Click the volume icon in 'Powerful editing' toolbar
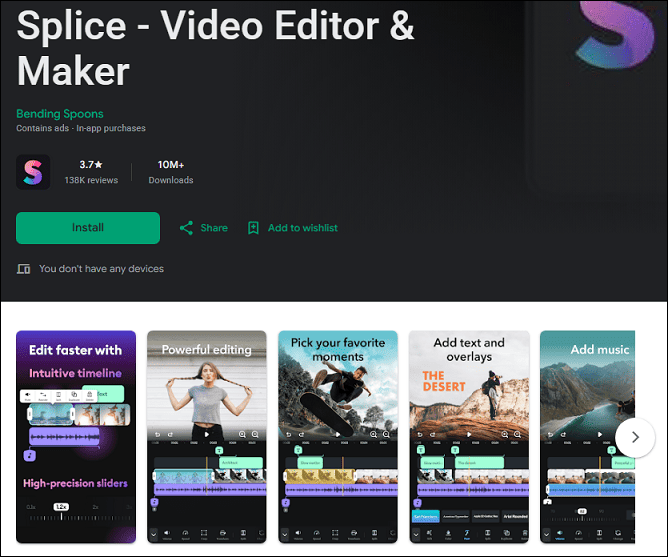The width and height of the screenshot is (668, 557). [167, 533]
